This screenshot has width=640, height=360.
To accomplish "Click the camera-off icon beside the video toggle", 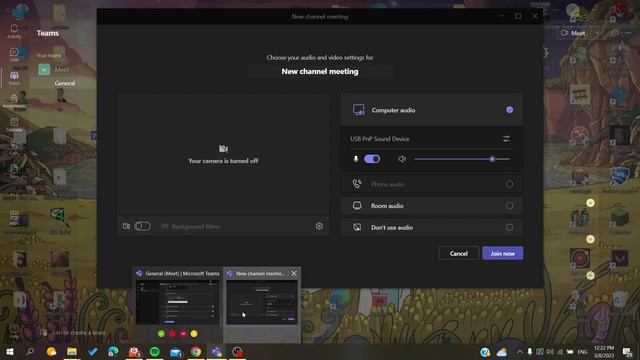I will 126,226.
